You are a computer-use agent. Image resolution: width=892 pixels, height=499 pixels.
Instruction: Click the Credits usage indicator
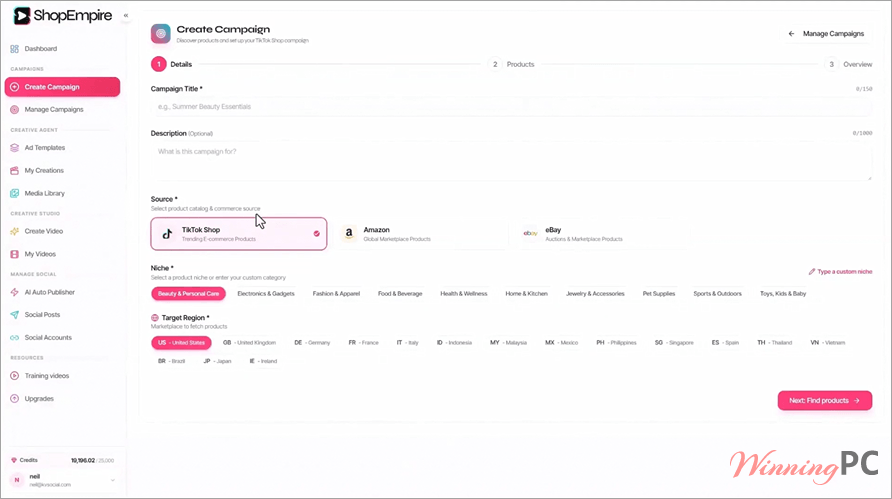pos(62,460)
